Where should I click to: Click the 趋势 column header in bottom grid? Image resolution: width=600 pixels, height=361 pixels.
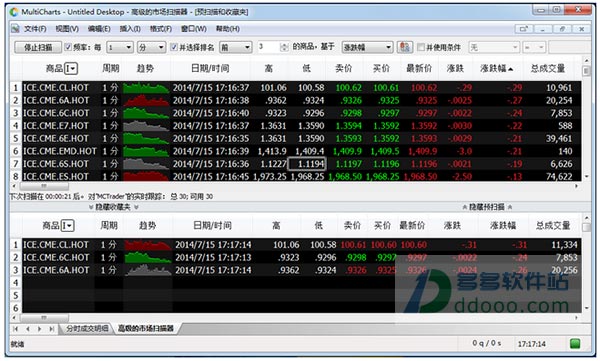(147, 225)
